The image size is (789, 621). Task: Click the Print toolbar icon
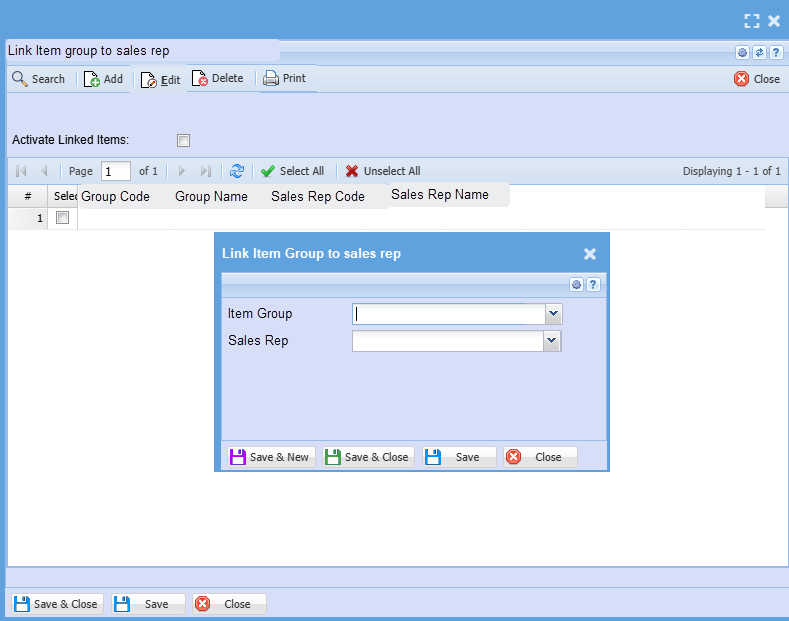pos(271,79)
